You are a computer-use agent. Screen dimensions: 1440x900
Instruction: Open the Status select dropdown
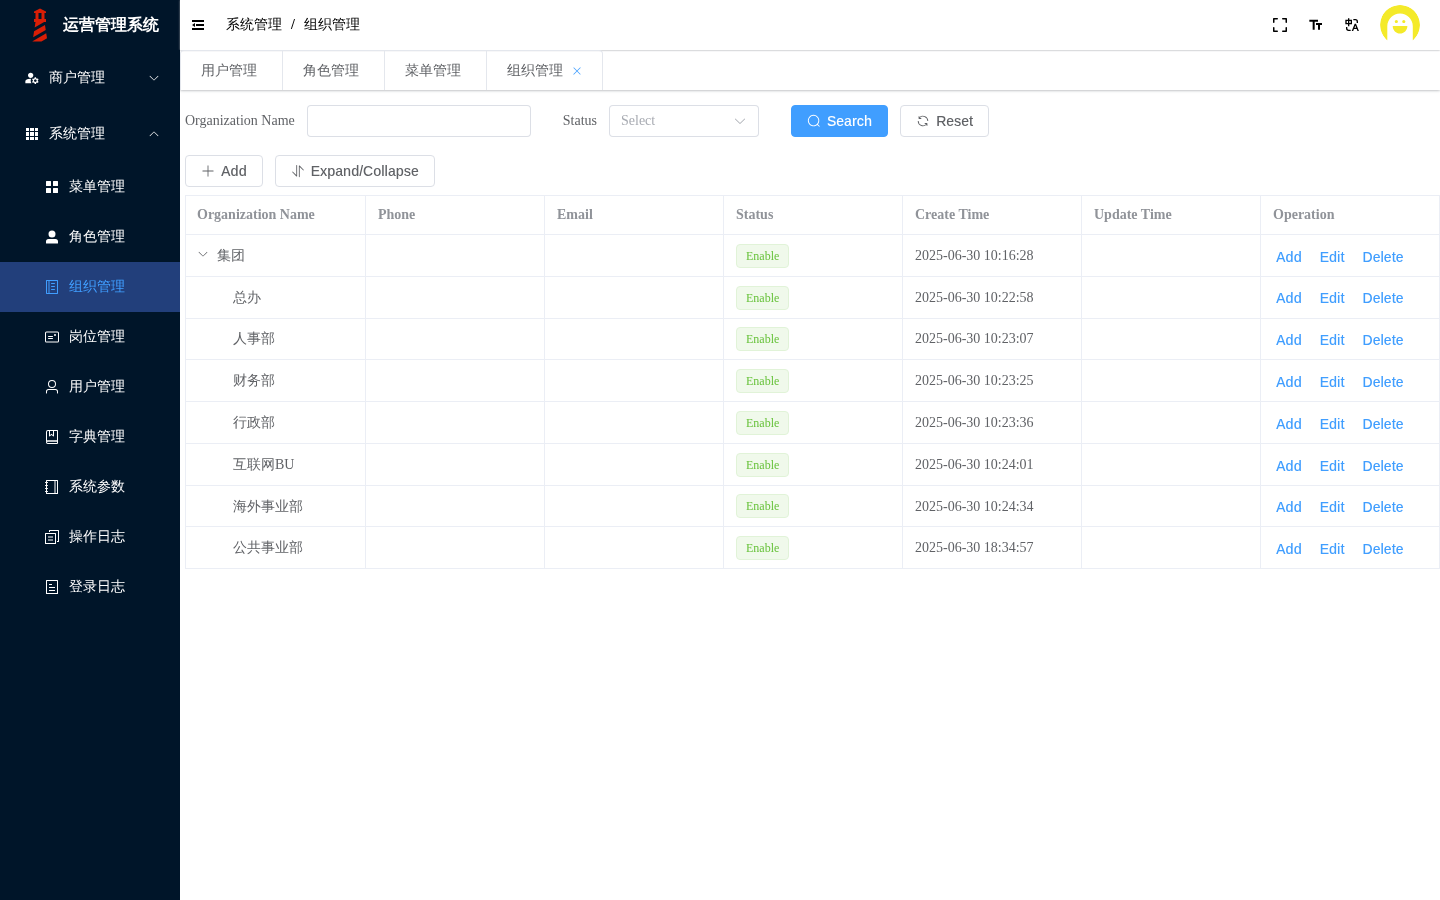tap(684, 121)
